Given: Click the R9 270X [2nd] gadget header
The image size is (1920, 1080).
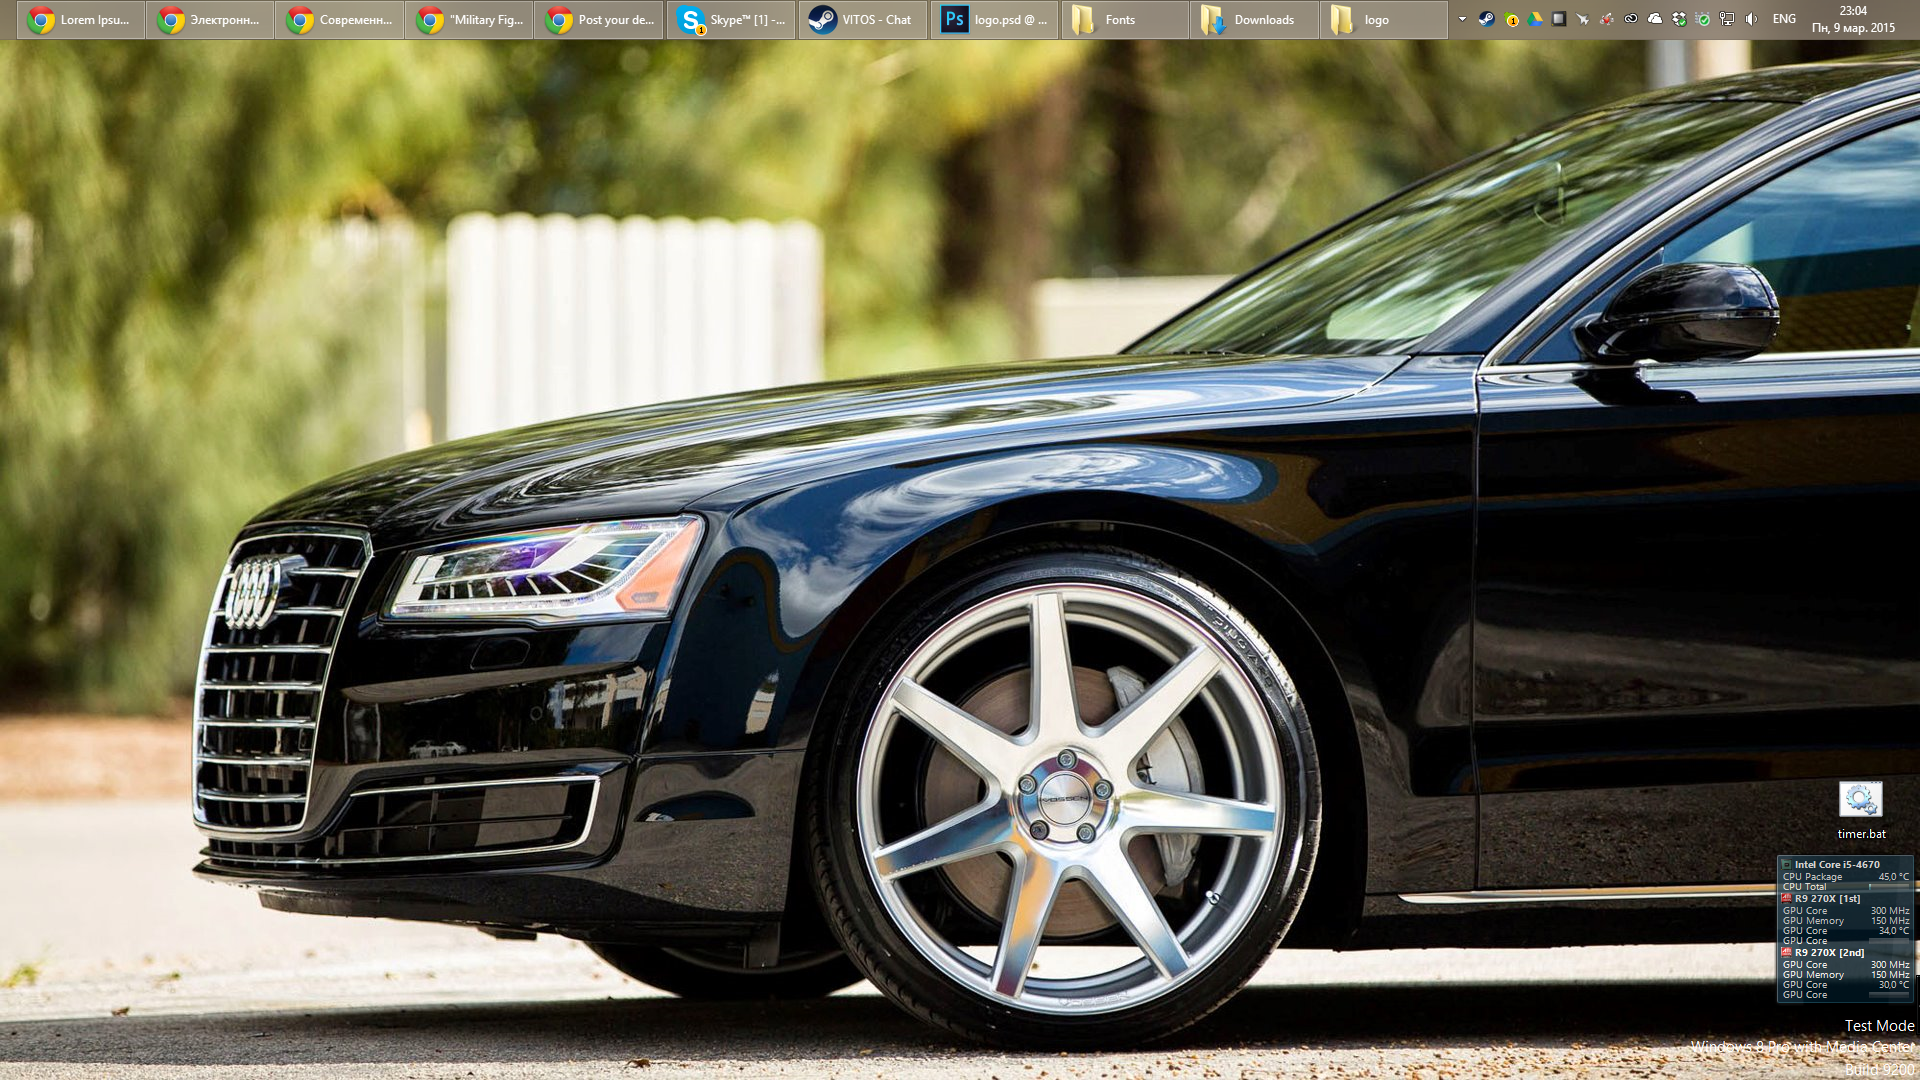Looking at the screenshot, I should [x=1823, y=952].
